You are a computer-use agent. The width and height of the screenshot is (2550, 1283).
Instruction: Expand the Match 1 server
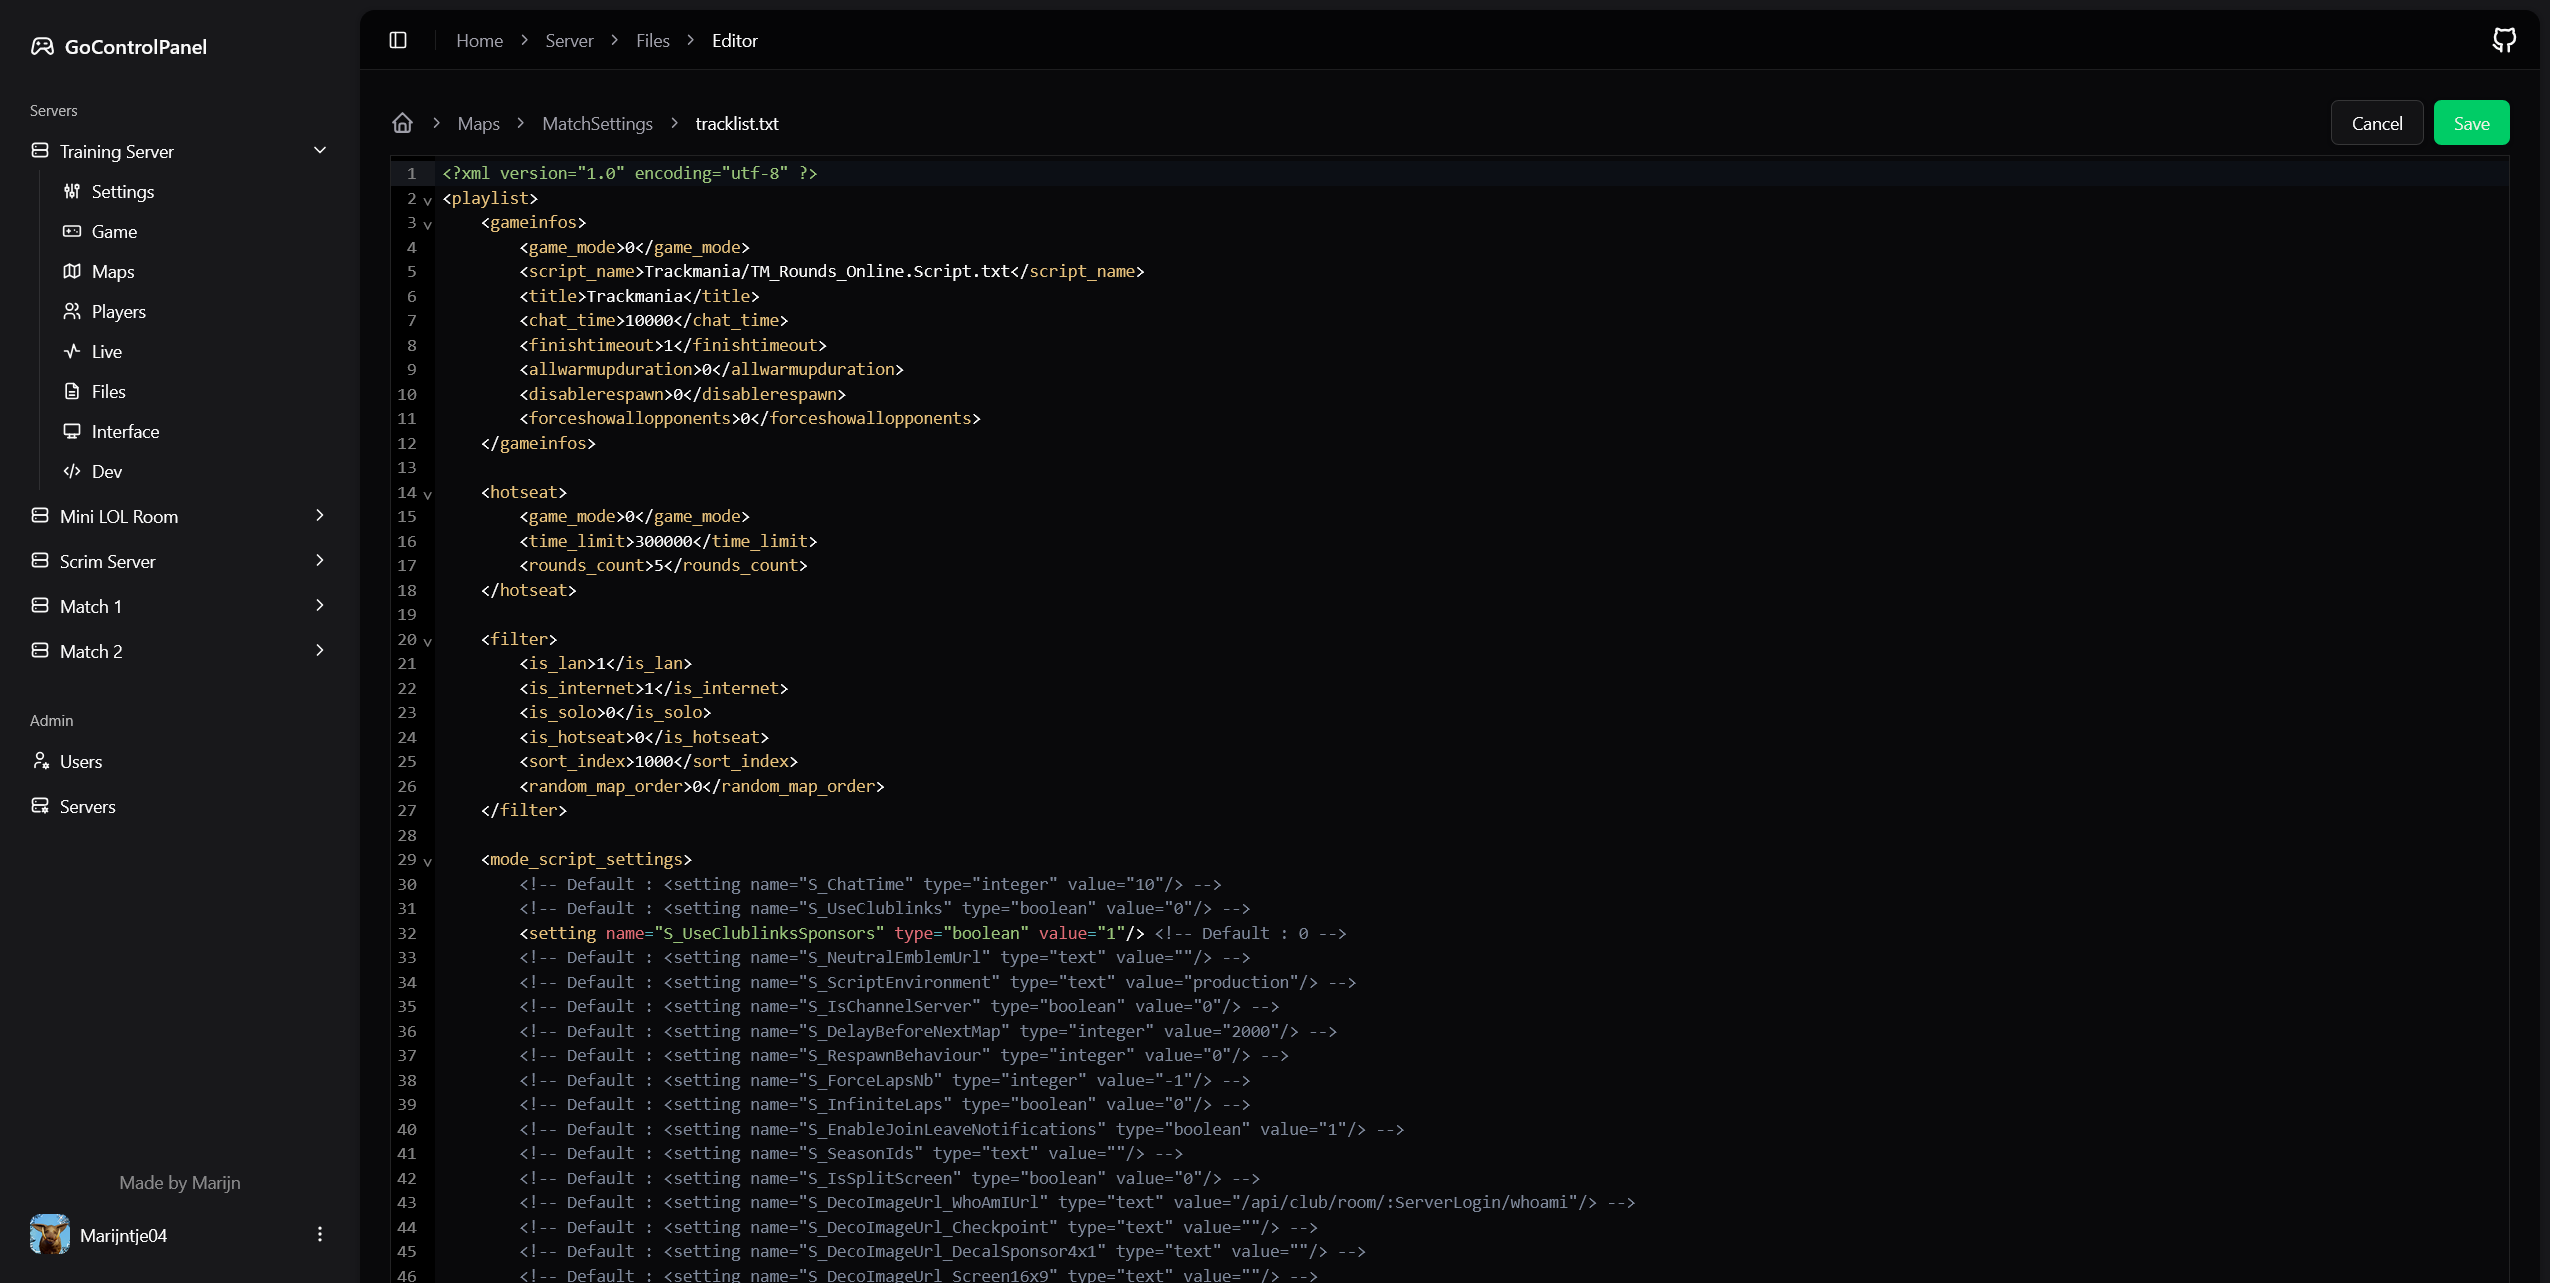click(320, 605)
